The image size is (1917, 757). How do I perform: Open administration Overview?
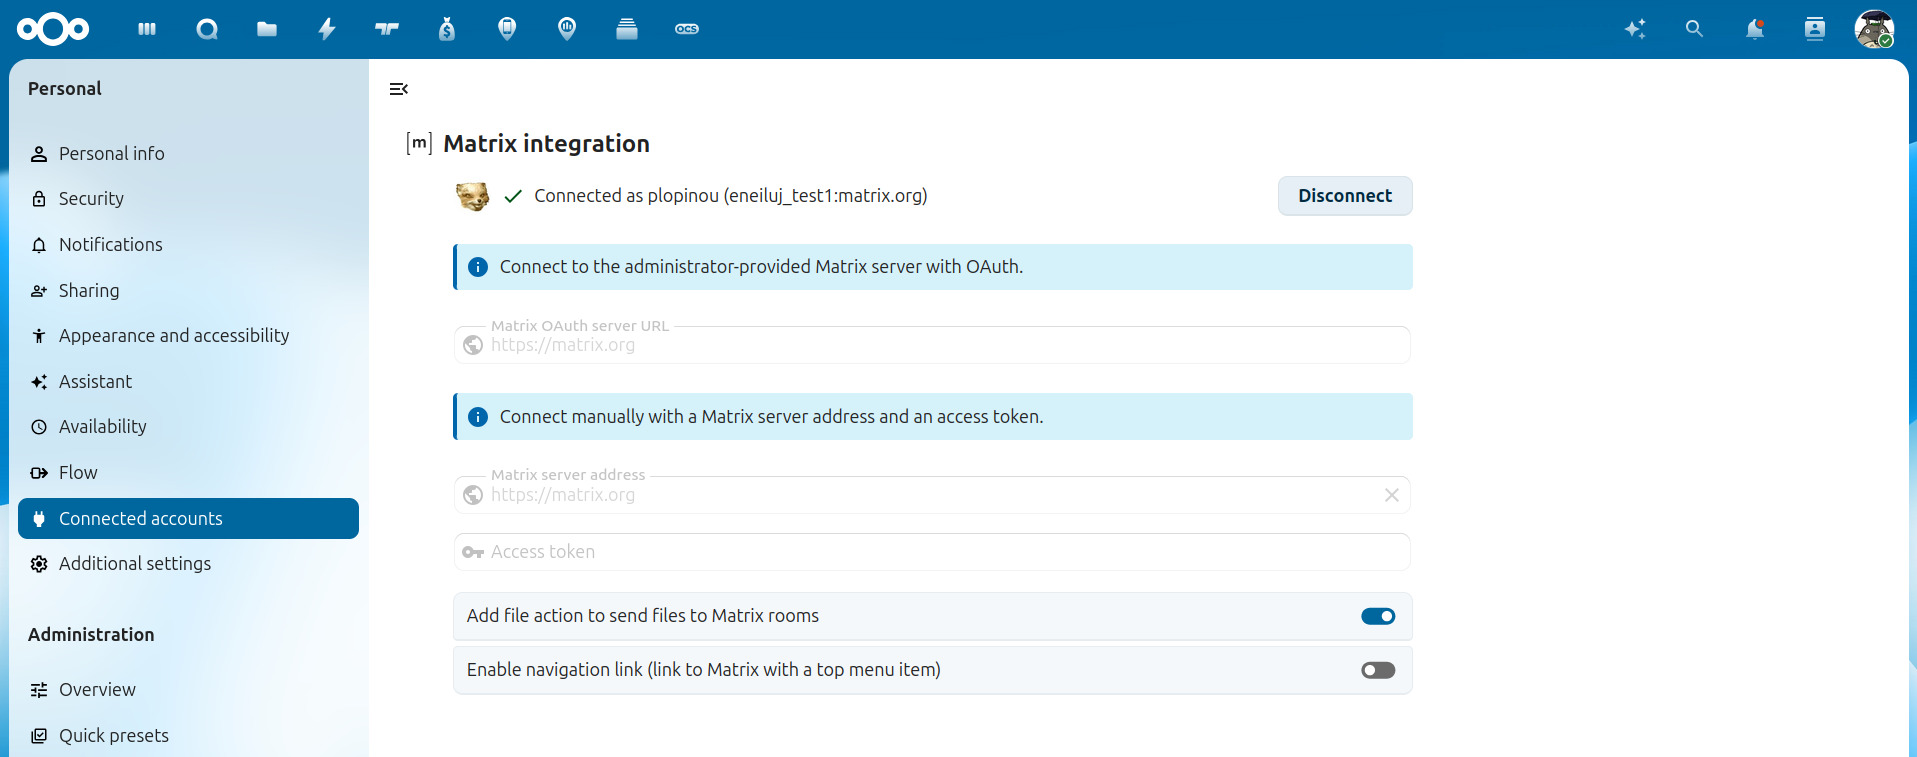click(188, 689)
